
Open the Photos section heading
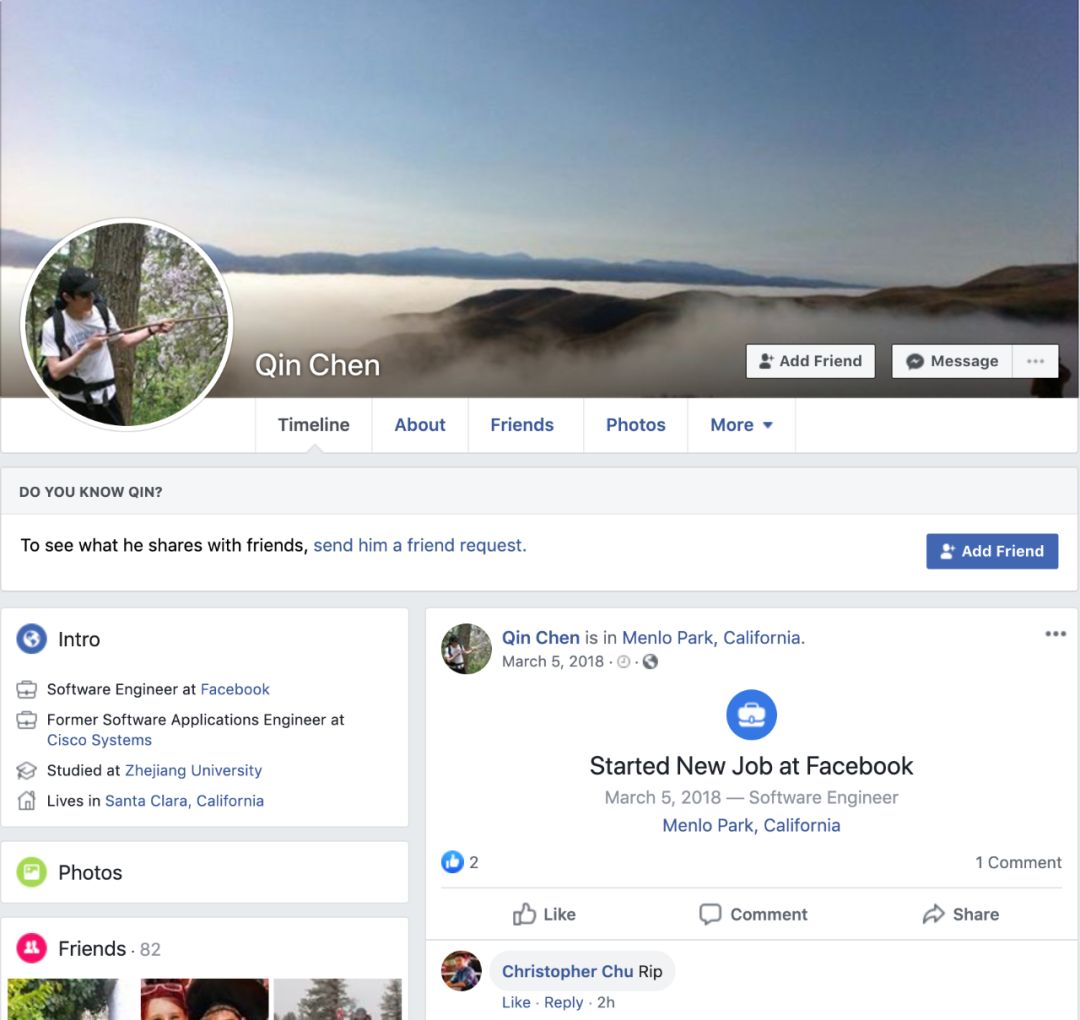90,873
